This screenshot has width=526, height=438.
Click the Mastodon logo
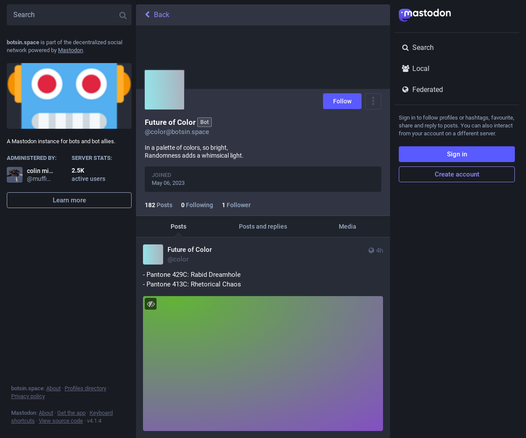pyautogui.click(x=425, y=14)
